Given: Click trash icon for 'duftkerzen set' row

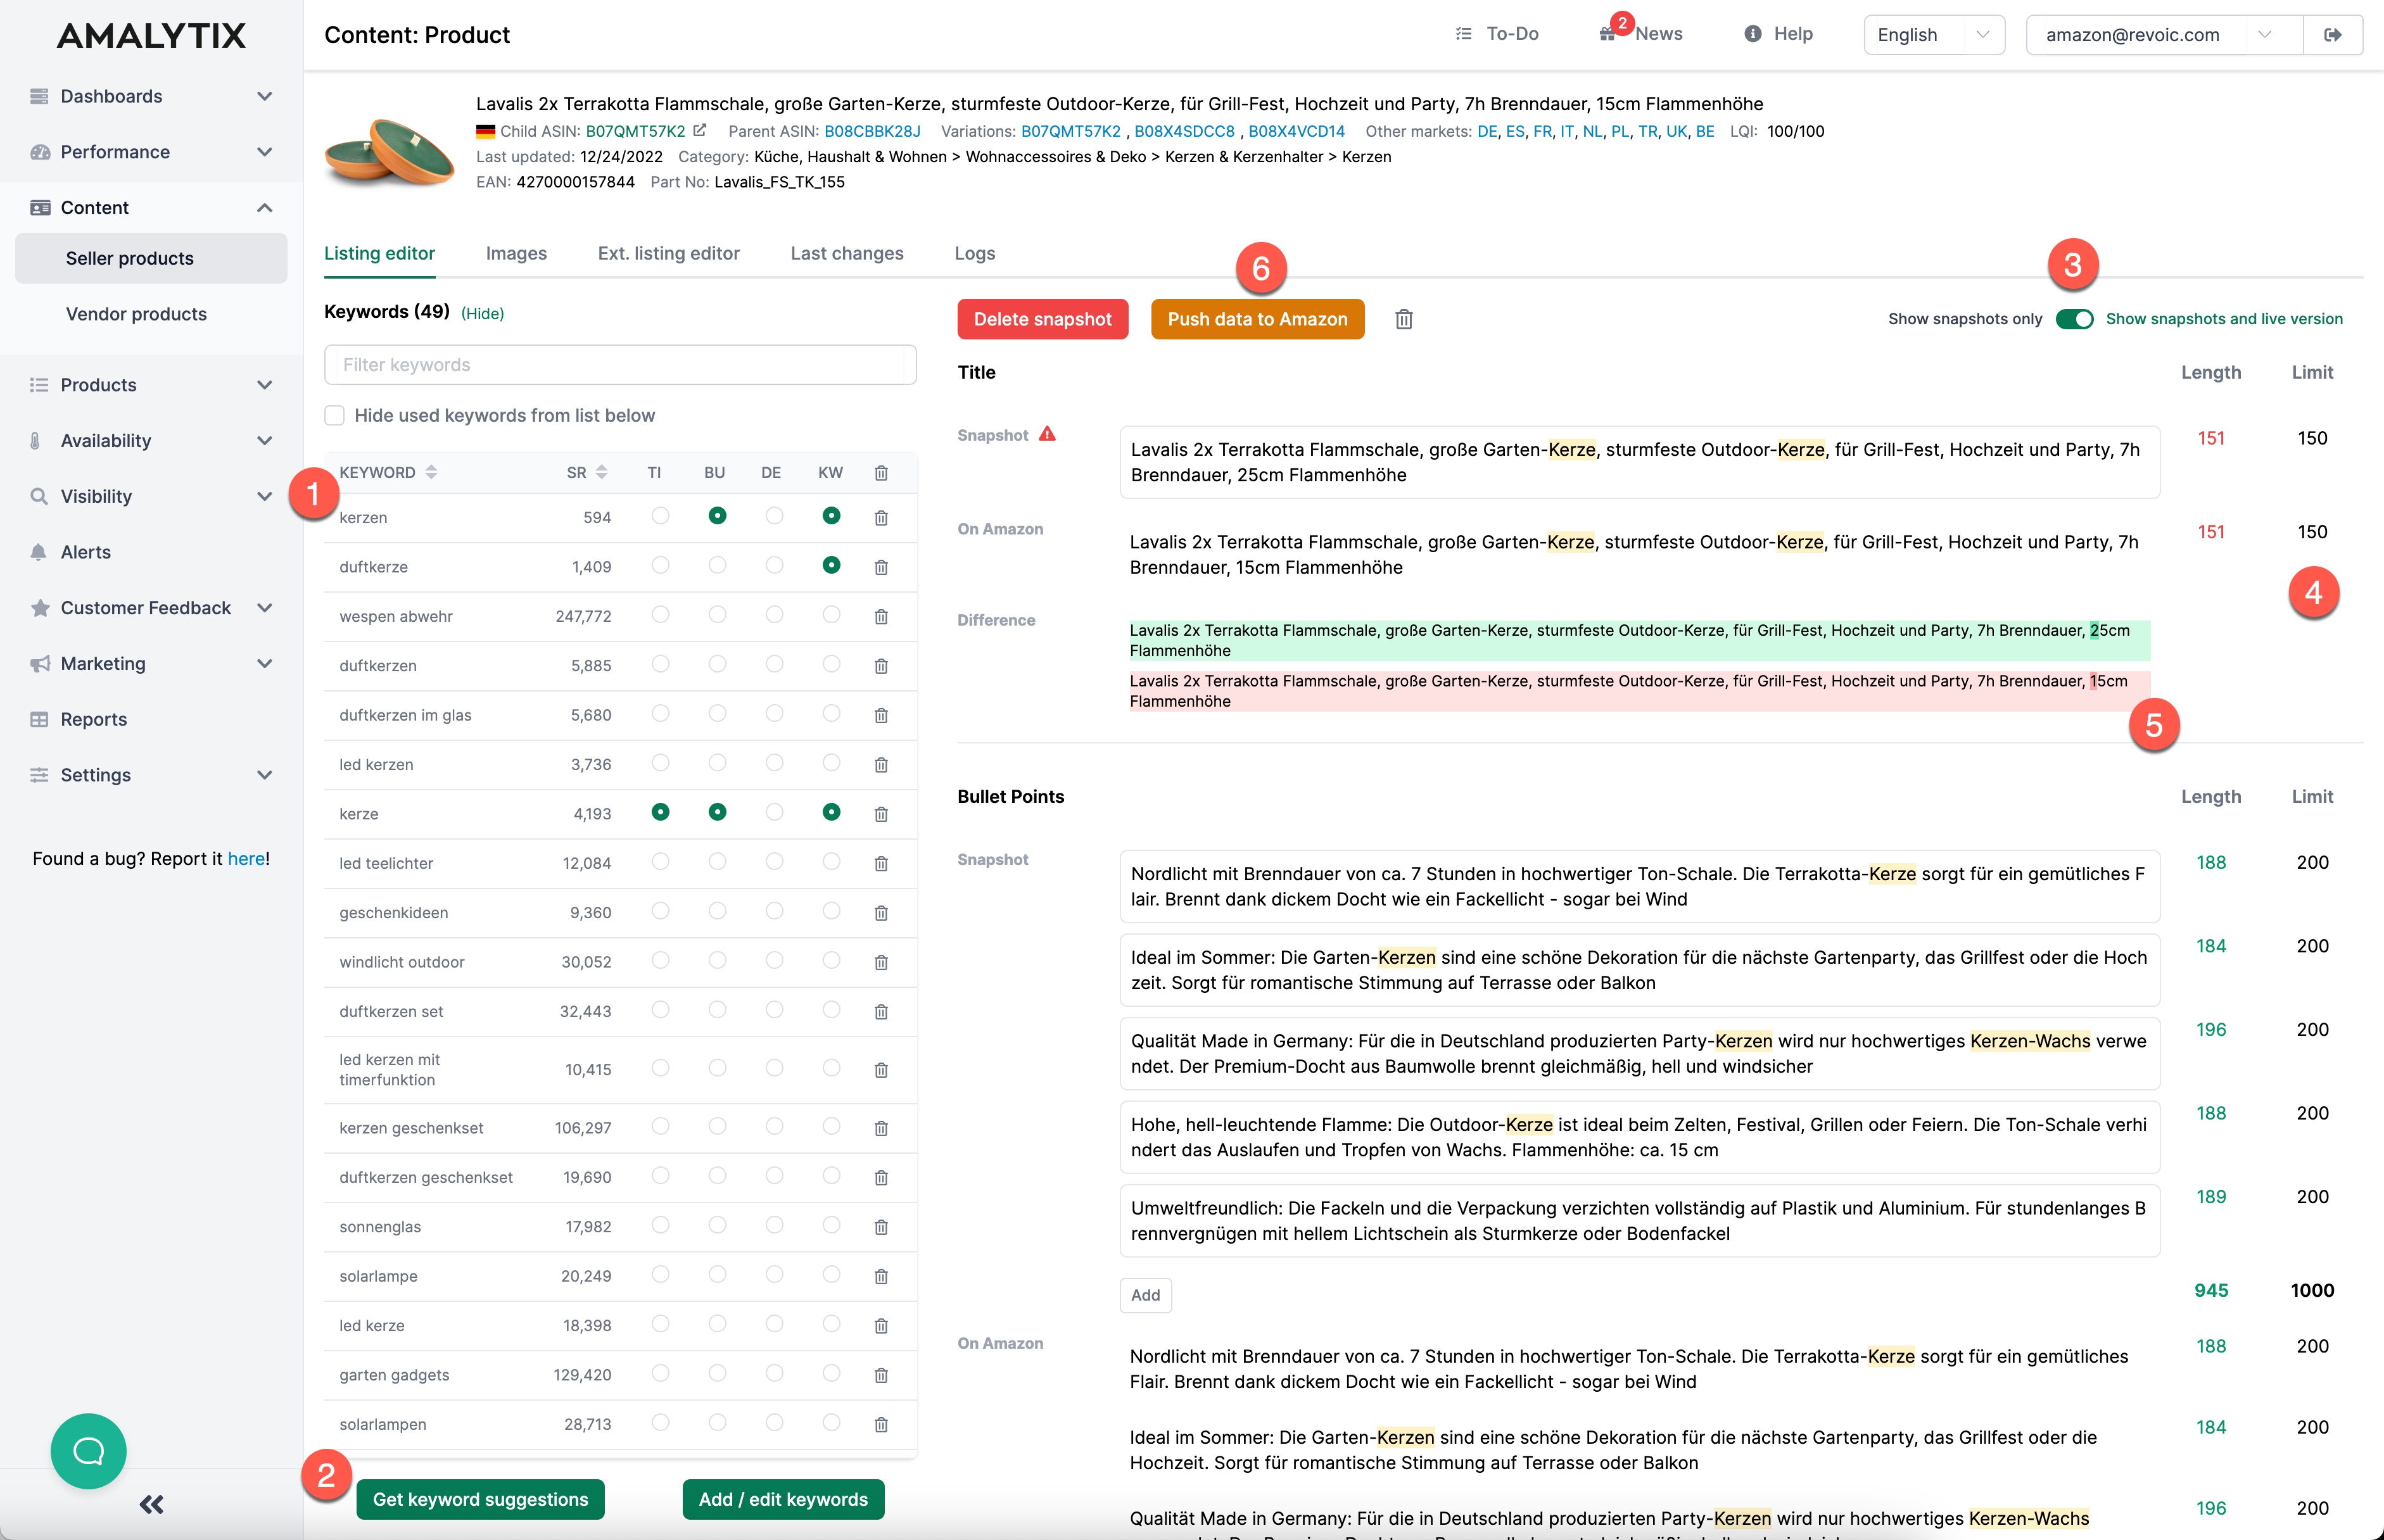Looking at the screenshot, I should (881, 1012).
